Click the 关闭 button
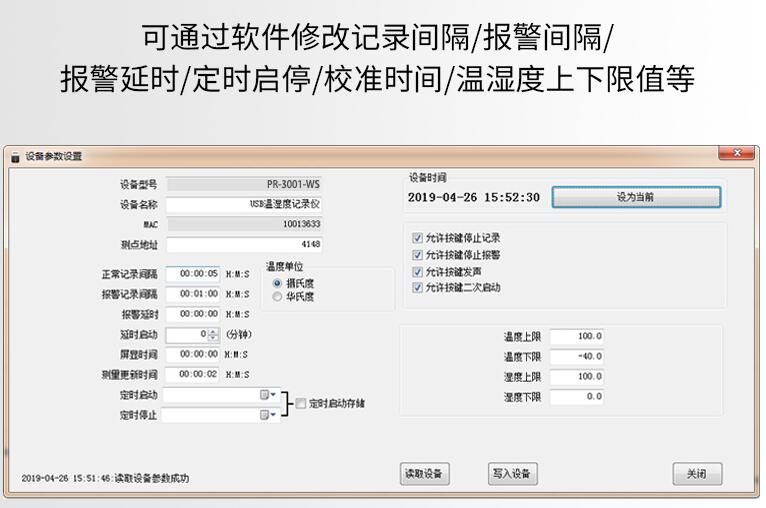This screenshot has height=508, width=766. point(696,474)
